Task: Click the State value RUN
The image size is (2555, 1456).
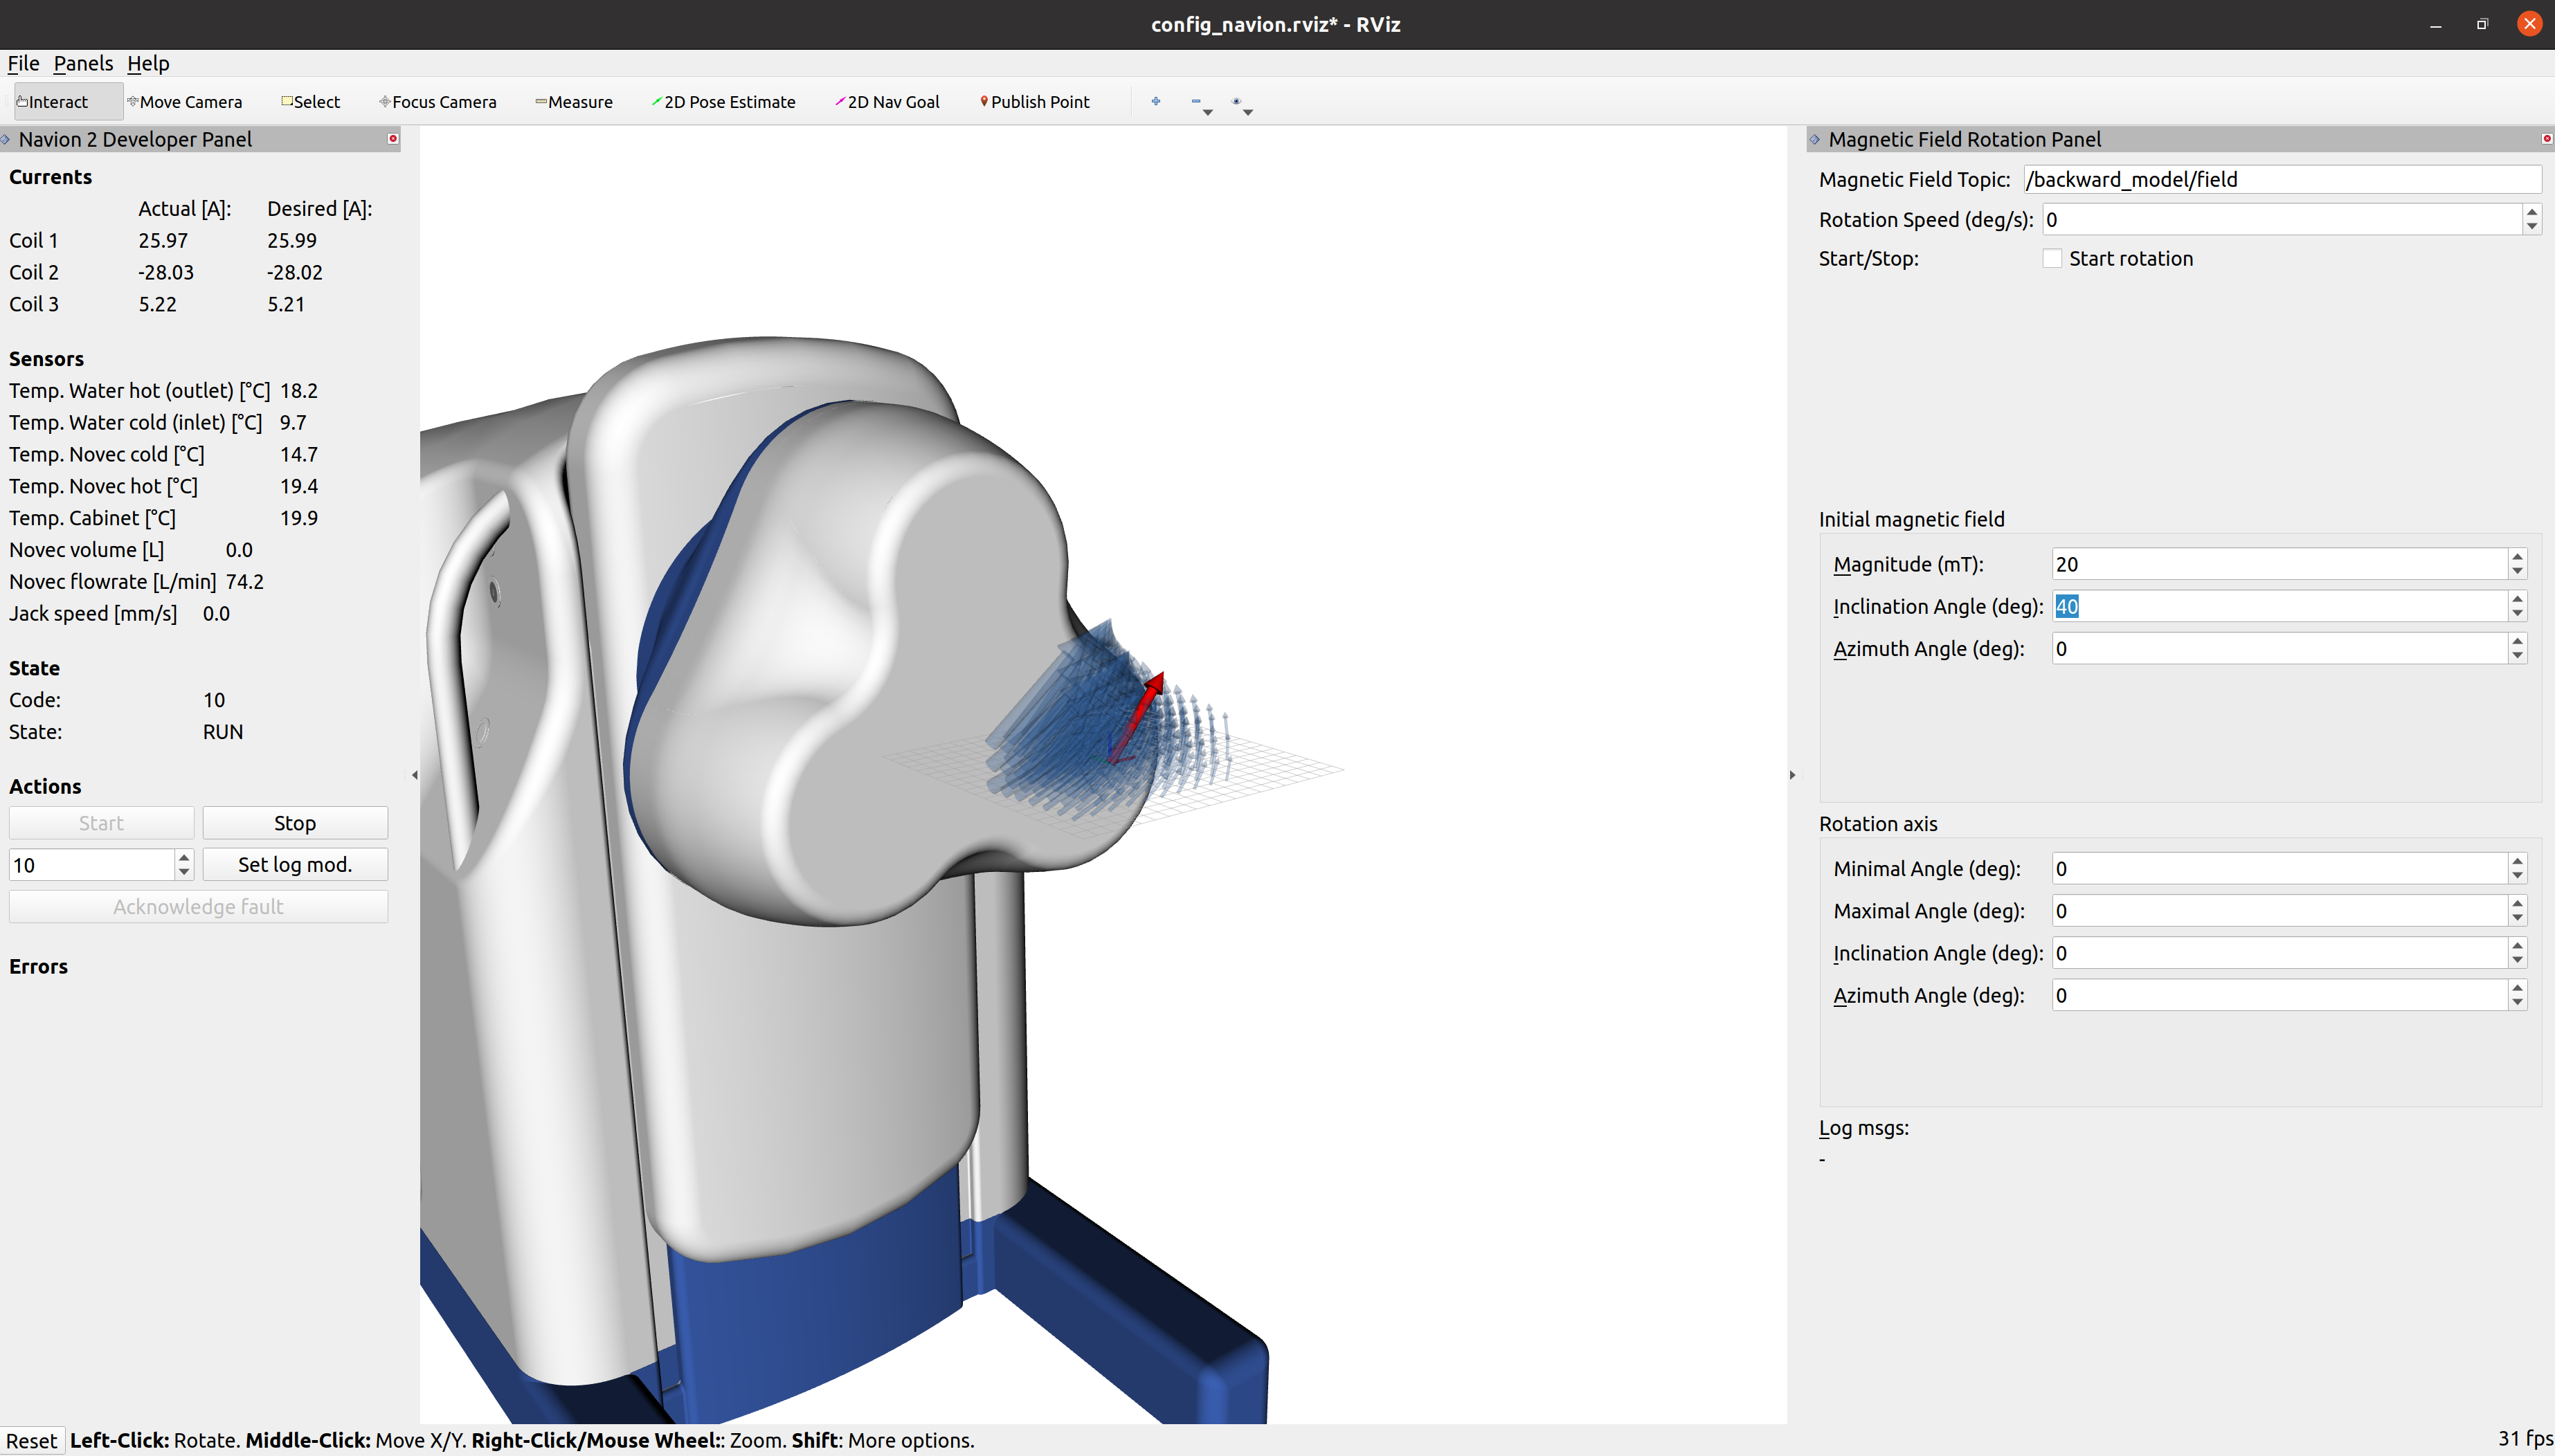Action: pyautogui.click(x=223, y=732)
